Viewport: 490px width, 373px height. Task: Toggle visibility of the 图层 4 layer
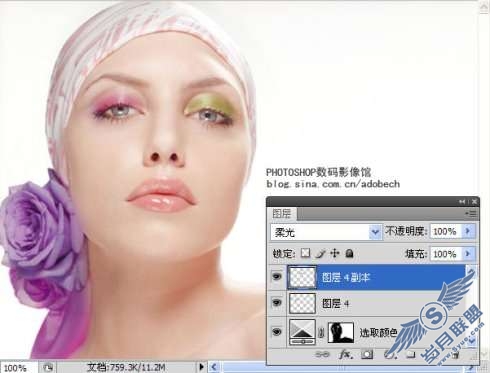[277, 303]
